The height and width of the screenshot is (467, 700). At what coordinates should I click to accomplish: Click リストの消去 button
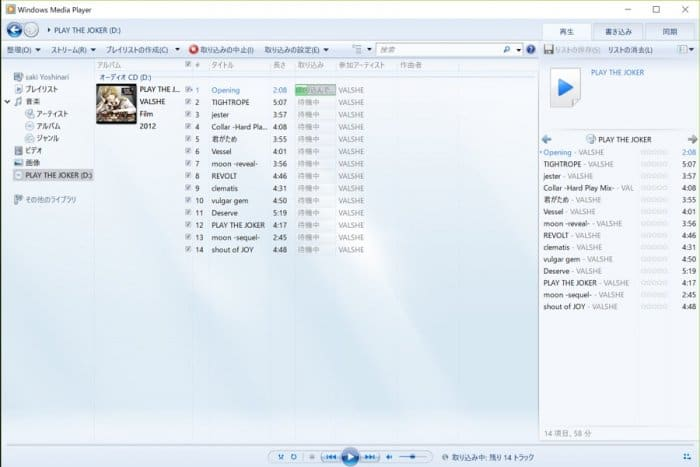pos(630,50)
